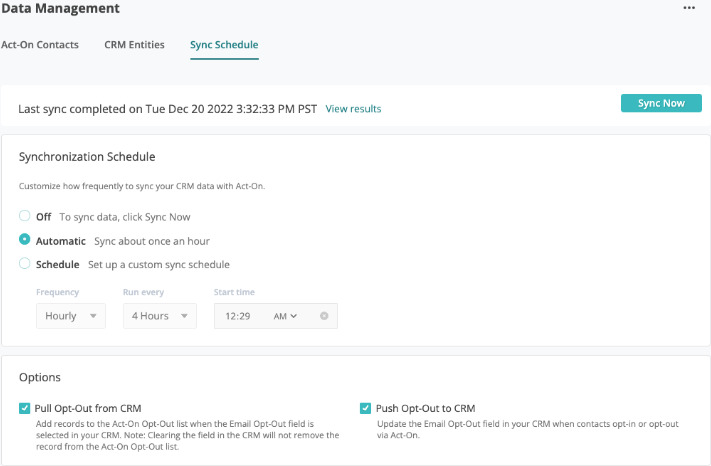Click the 12:29 start time field

tap(238, 316)
